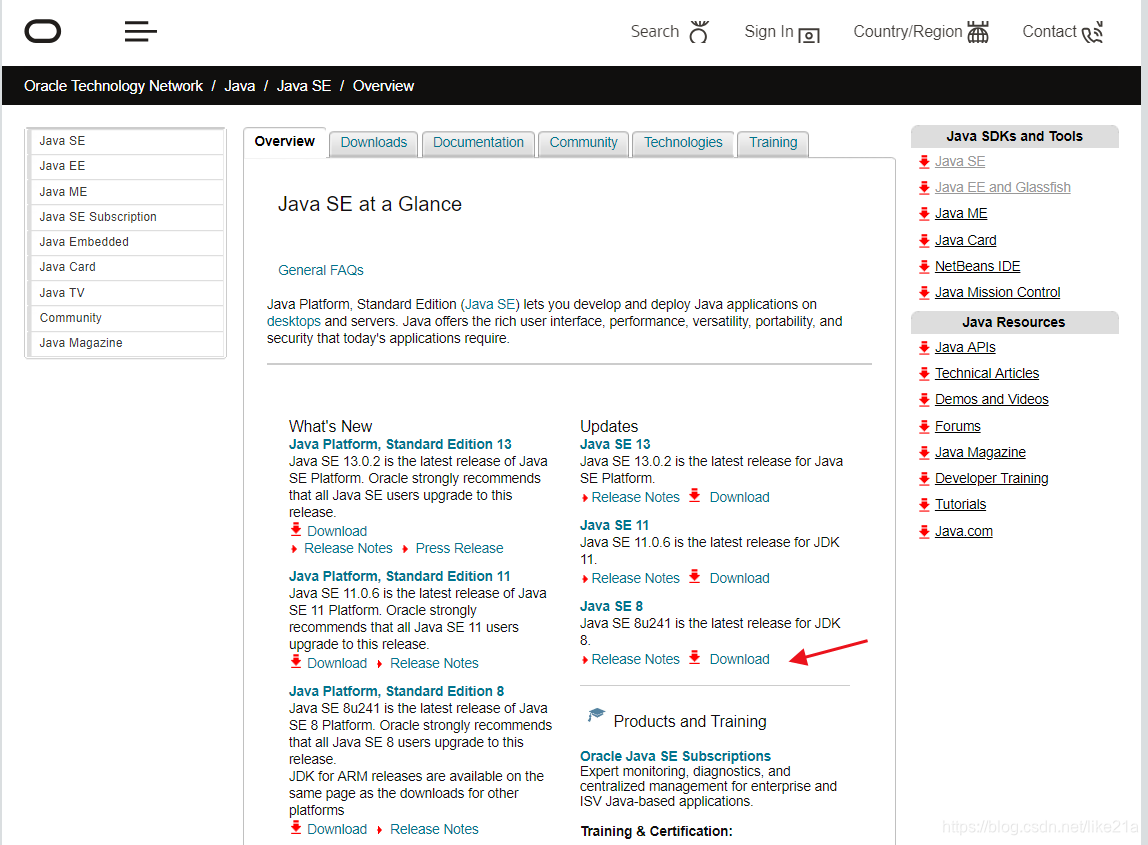The image size is (1148, 845).
Task: Click the red arrow icon next to Tutorials
Action: click(924, 505)
